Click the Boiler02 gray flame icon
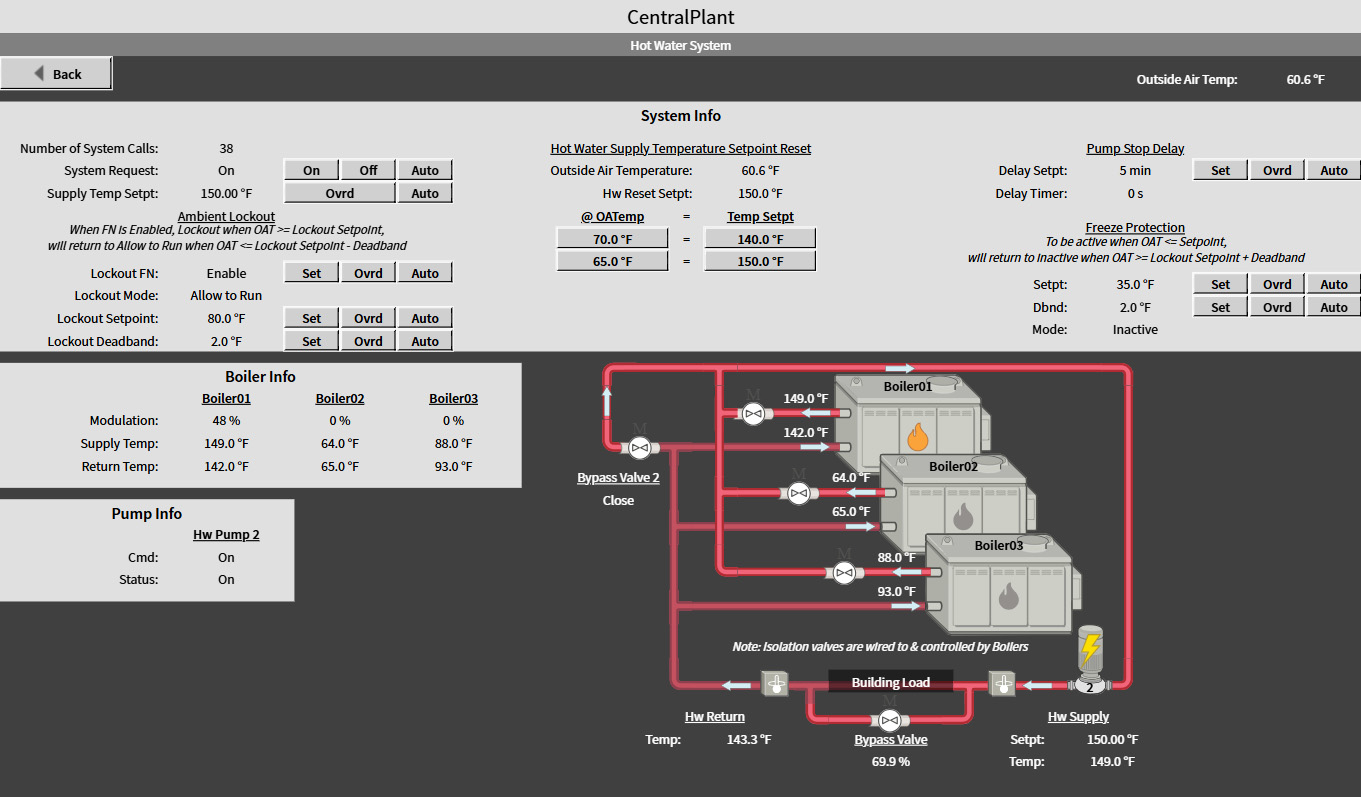 [x=963, y=516]
